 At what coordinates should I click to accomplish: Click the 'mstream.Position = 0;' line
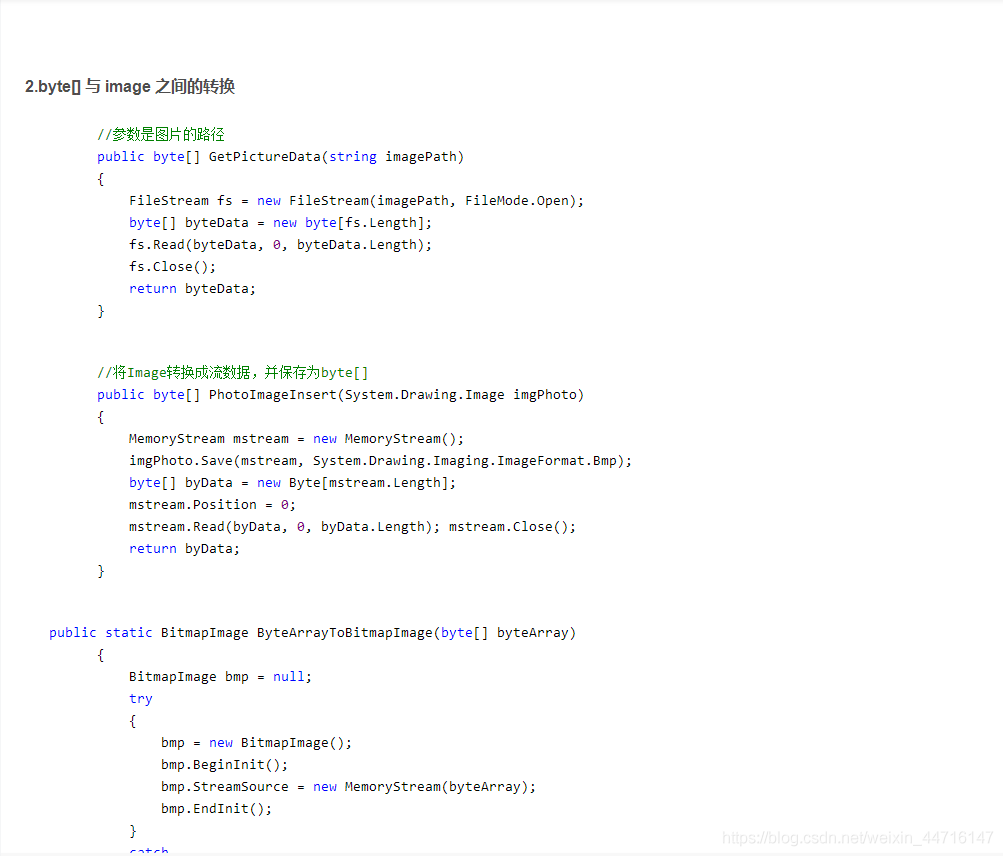pos(212,505)
